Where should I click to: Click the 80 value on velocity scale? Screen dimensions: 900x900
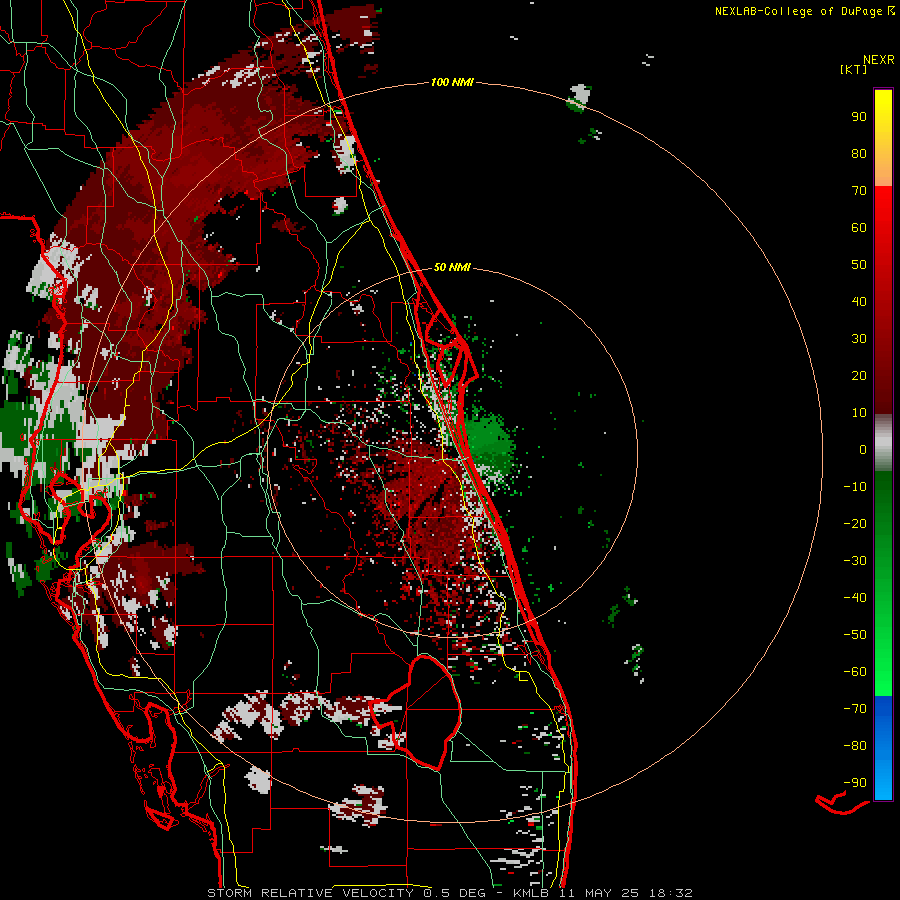[859, 154]
